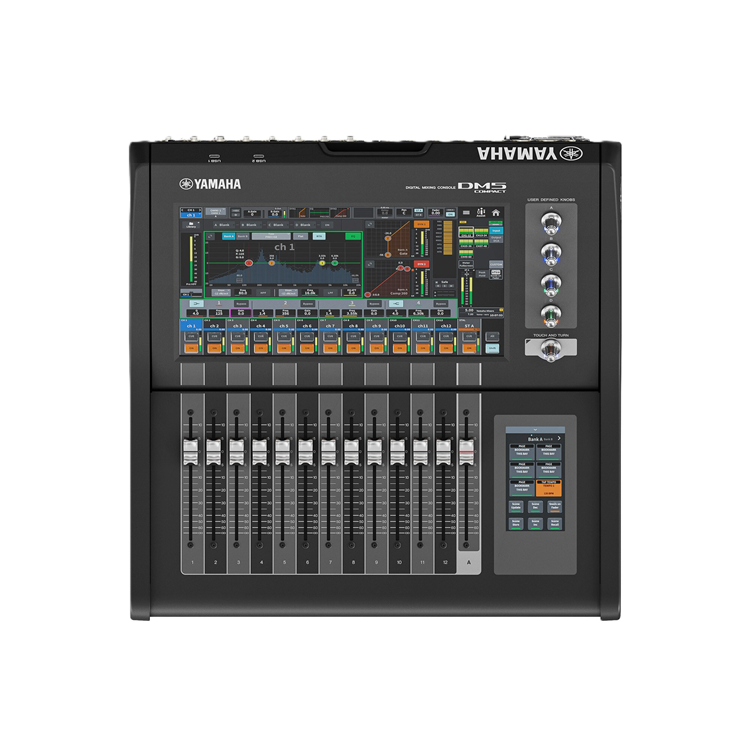This screenshot has width=750, height=750.
Task: Select the CH13-24 meter thumbnail
Action: 481,232
